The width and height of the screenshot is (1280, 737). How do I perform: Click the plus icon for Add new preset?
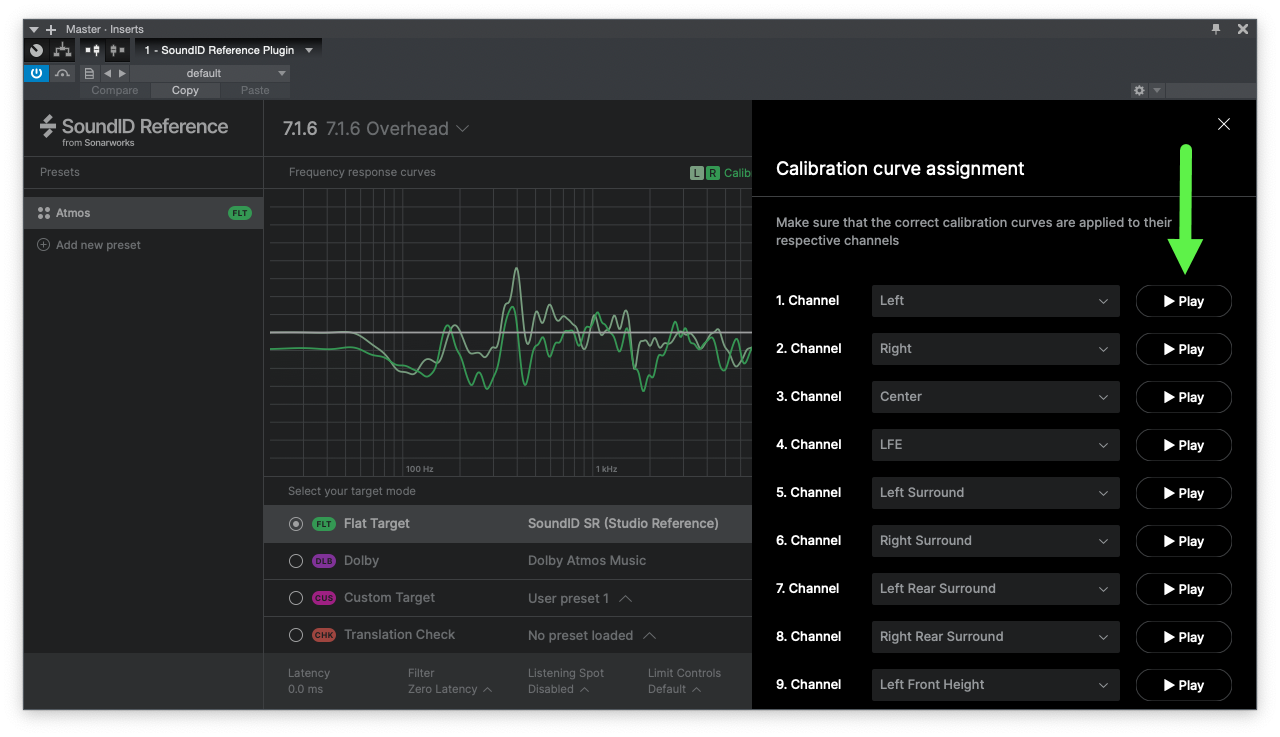point(43,245)
